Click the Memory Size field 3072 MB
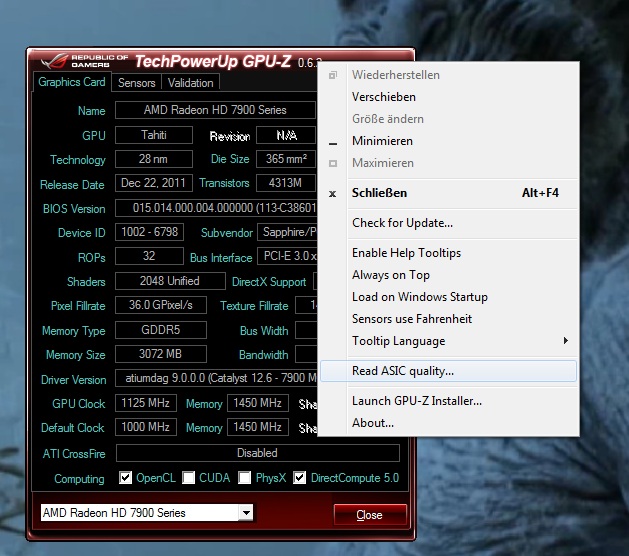The height and width of the screenshot is (556, 629). tap(161, 354)
